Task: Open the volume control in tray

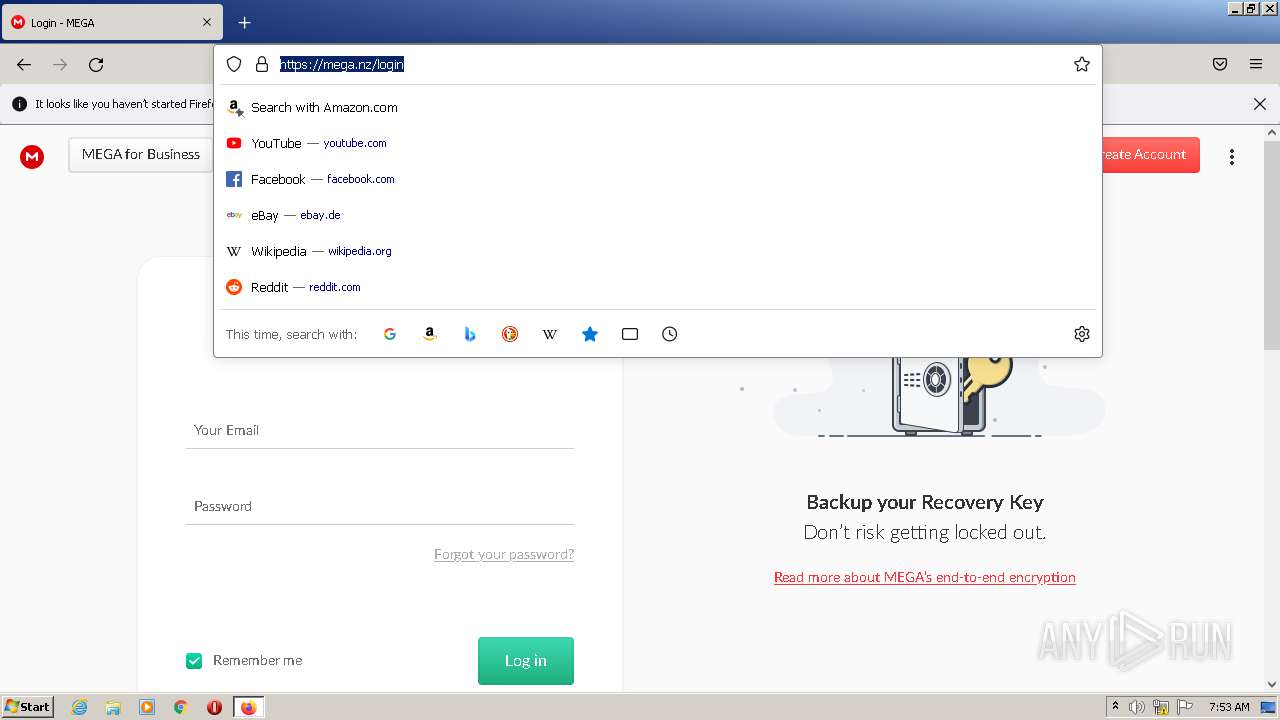Action: (1137, 707)
